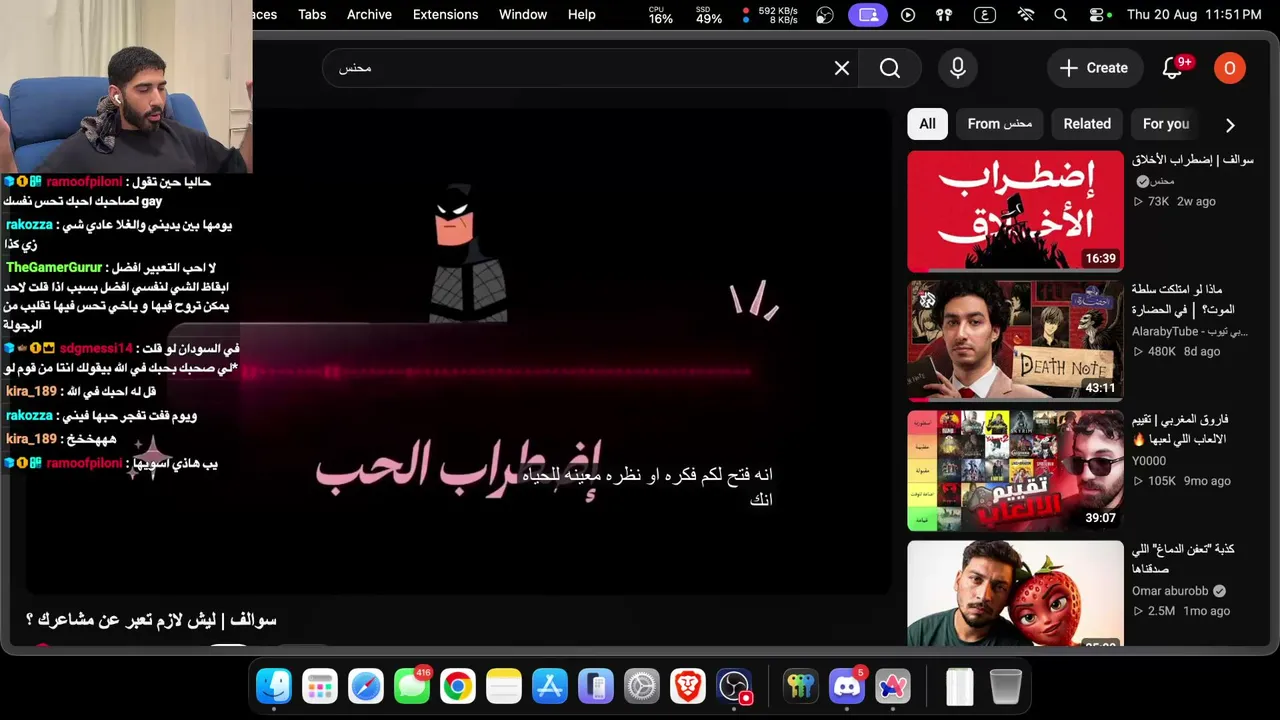Open video title about 'تعفن الدماغ'
1280x720 pixels.
pos(1183,559)
